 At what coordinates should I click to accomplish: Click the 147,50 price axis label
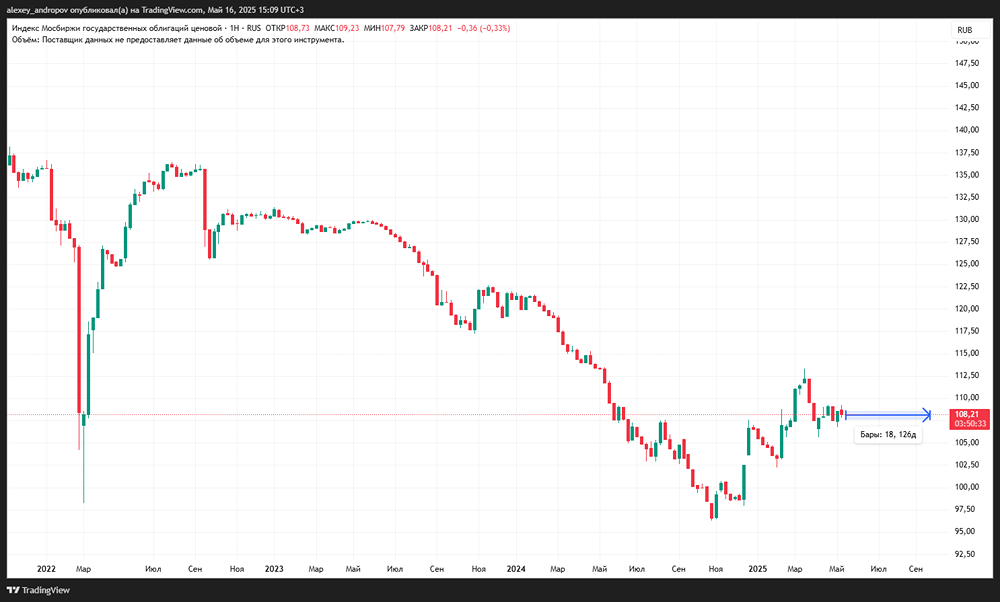coord(967,63)
